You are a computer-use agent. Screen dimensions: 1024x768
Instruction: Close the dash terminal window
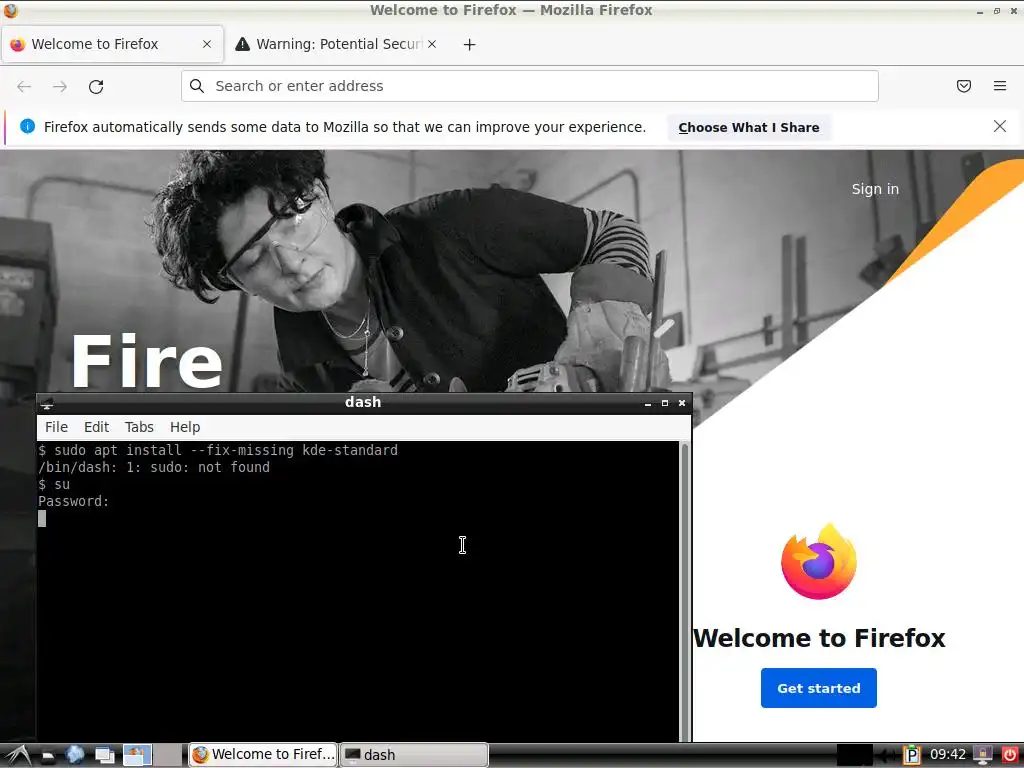(682, 404)
